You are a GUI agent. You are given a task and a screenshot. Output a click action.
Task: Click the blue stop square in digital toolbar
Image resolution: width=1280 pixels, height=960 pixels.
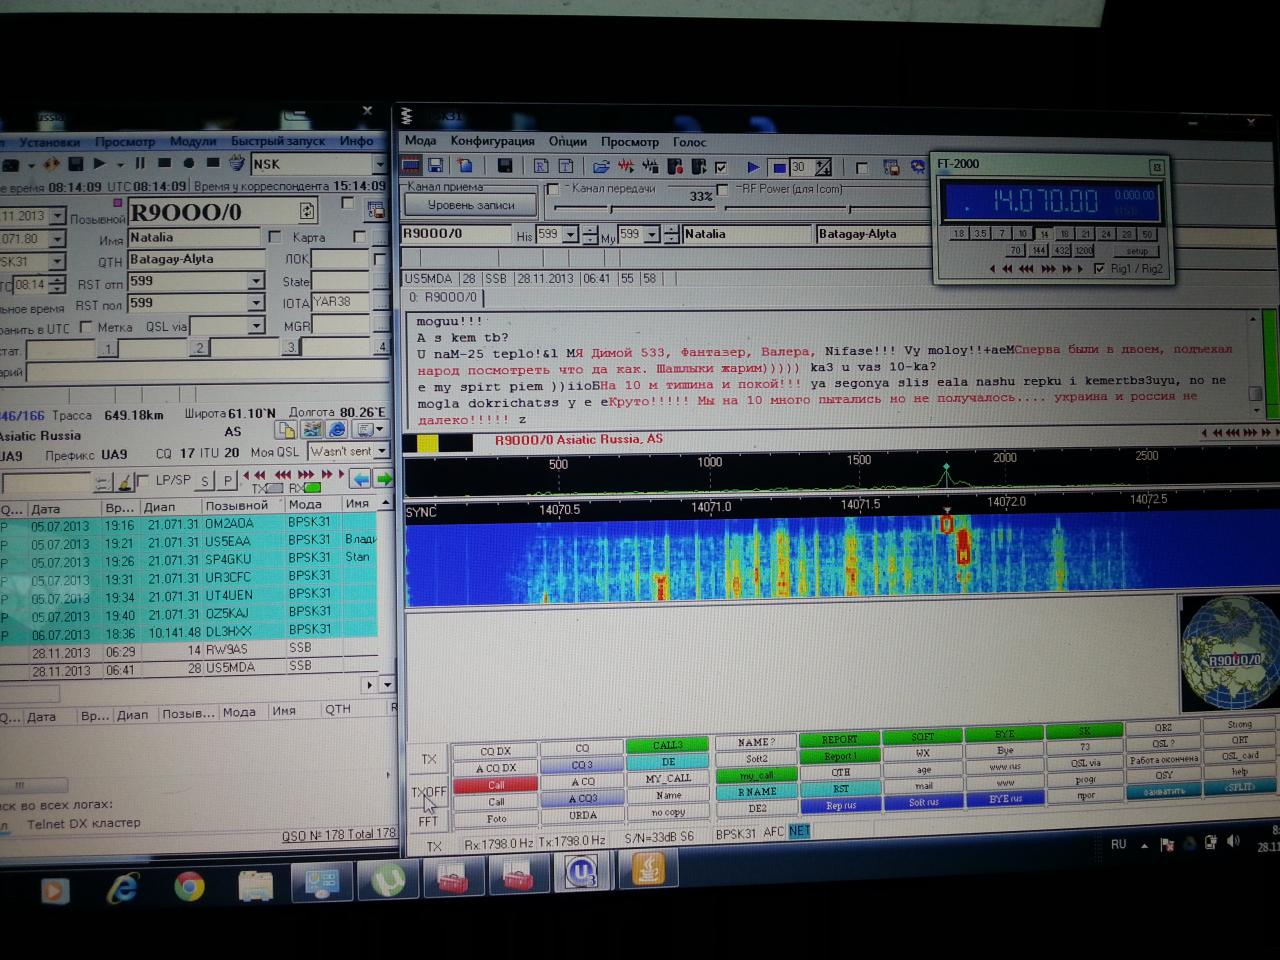(x=779, y=167)
